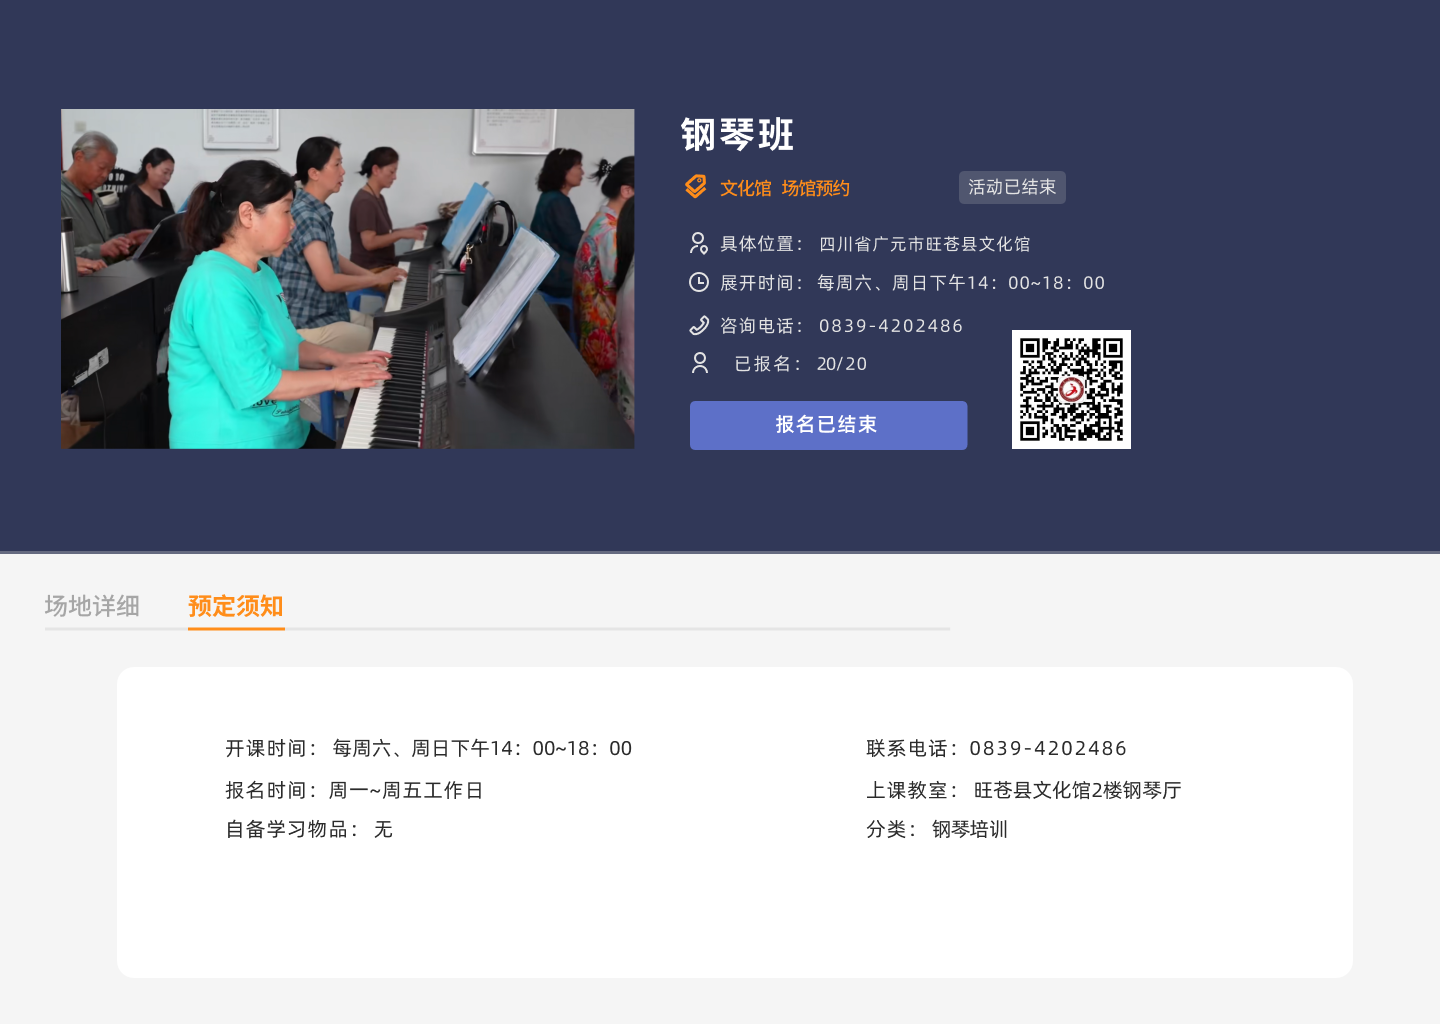Switch to the 场地详细 tab

point(92,606)
